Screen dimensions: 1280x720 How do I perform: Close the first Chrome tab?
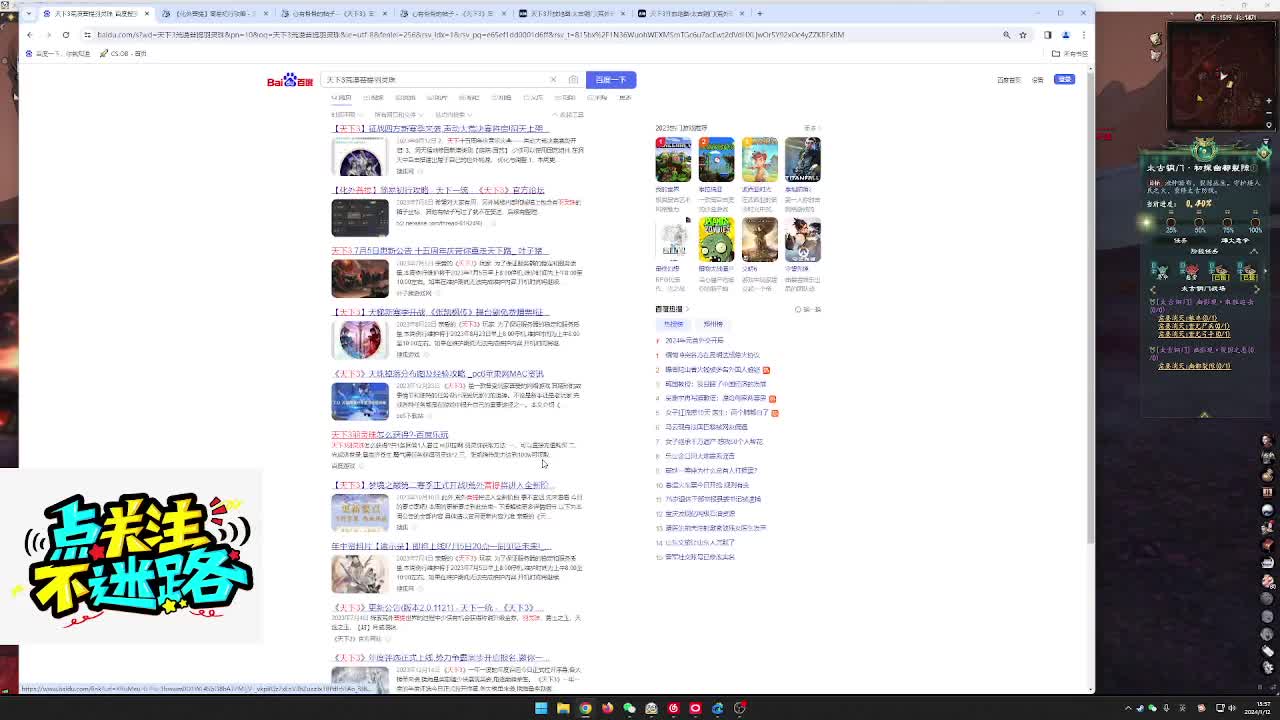click(x=147, y=13)
